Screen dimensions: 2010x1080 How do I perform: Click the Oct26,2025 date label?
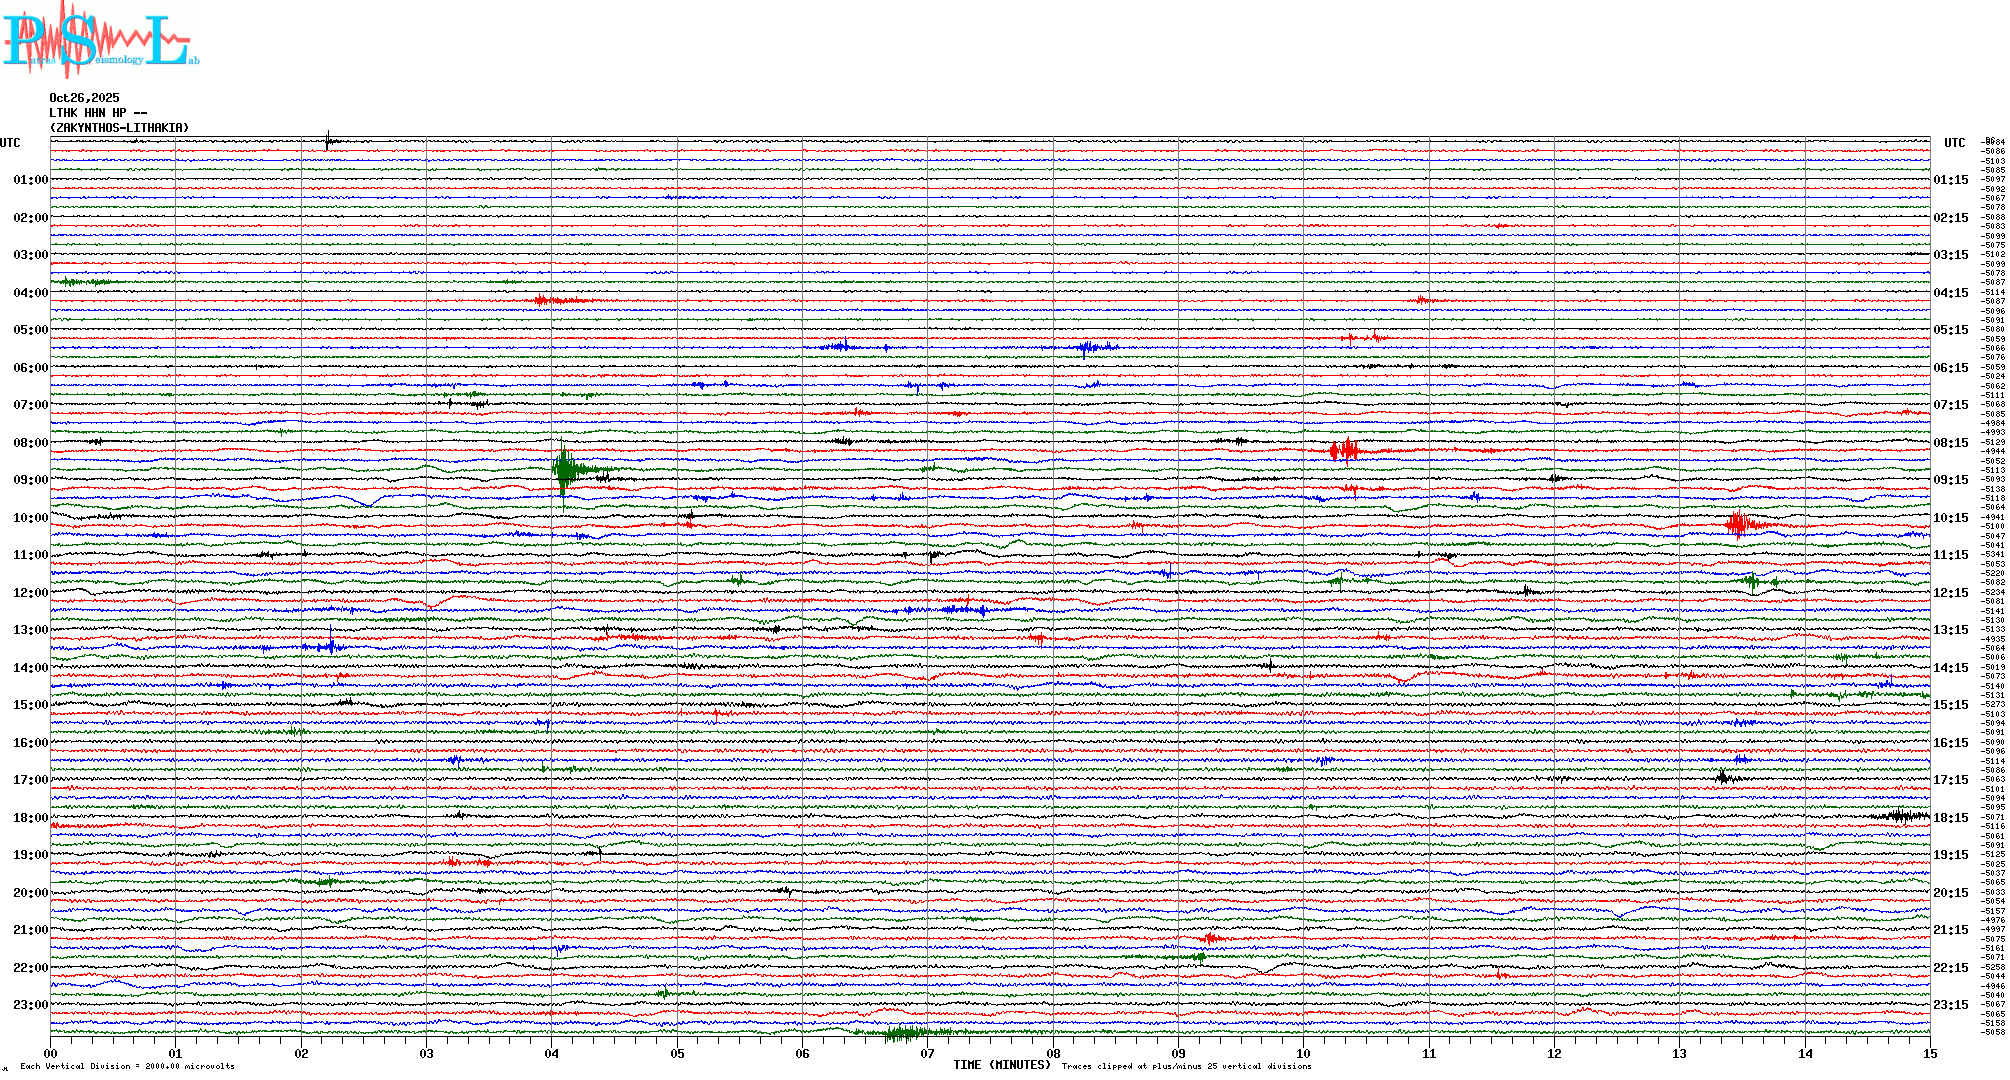[x=84, y=98]
